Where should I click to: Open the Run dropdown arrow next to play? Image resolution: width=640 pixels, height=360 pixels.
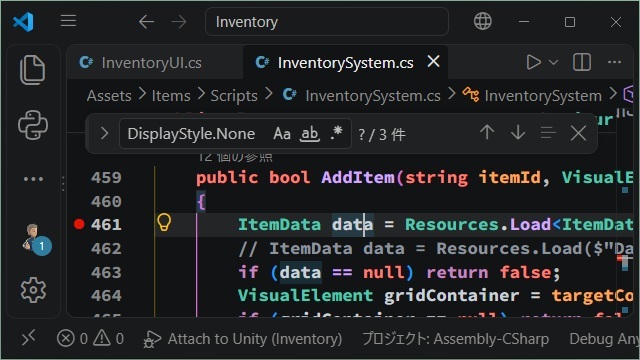(x=553, y=62)
